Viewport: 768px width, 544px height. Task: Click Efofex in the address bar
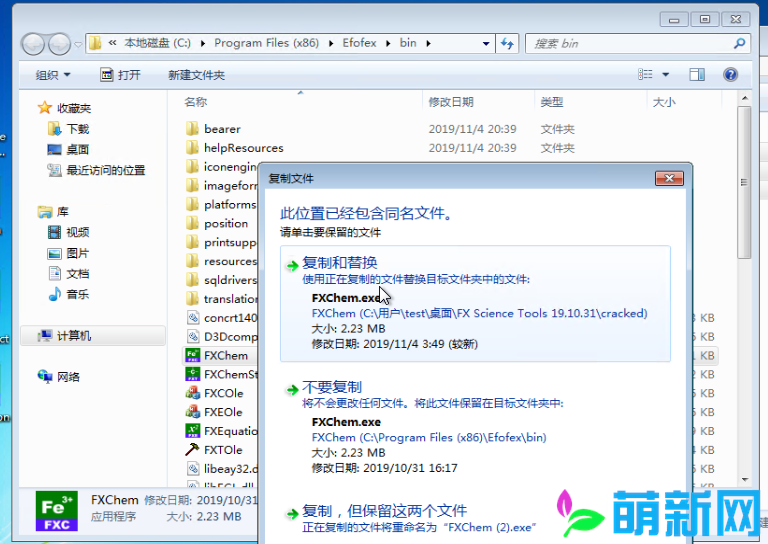pyautogui.click(x=360, y=43)
